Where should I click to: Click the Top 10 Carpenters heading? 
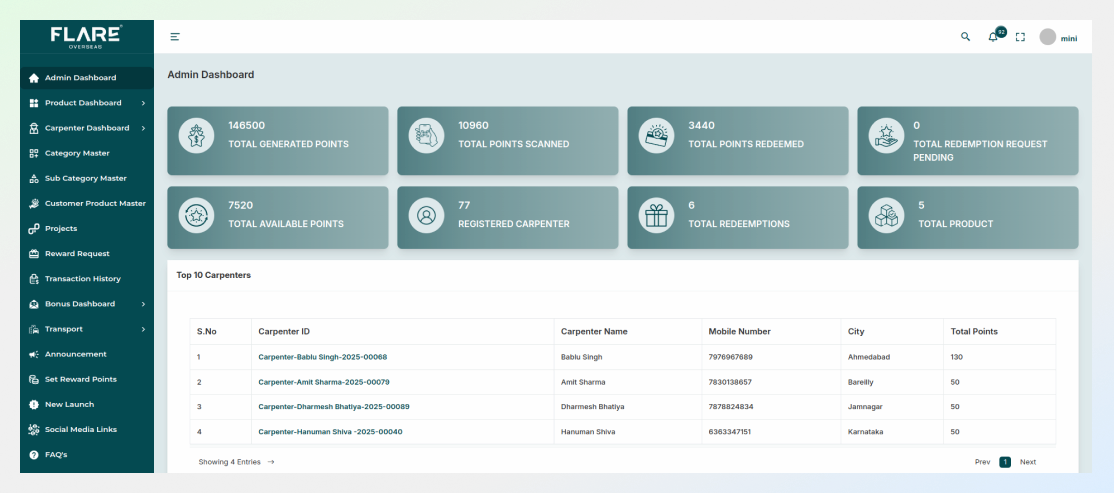click(214, 276)
